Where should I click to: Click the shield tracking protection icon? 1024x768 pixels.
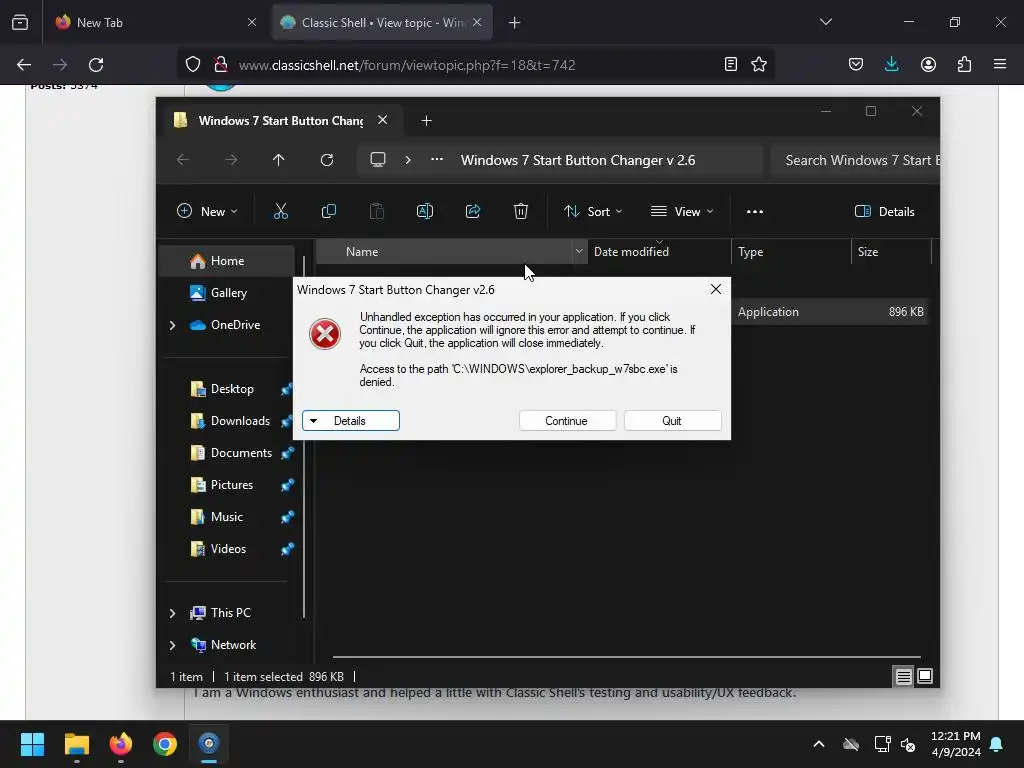tap(193, 65)
